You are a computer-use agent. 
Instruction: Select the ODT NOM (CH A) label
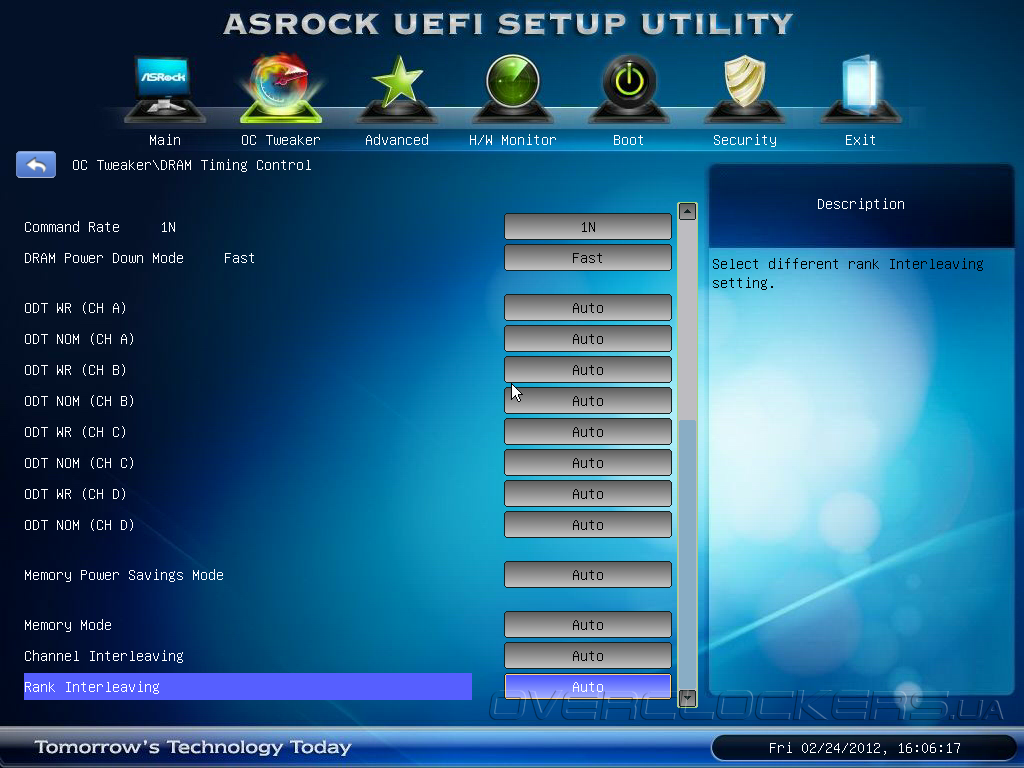79,339
